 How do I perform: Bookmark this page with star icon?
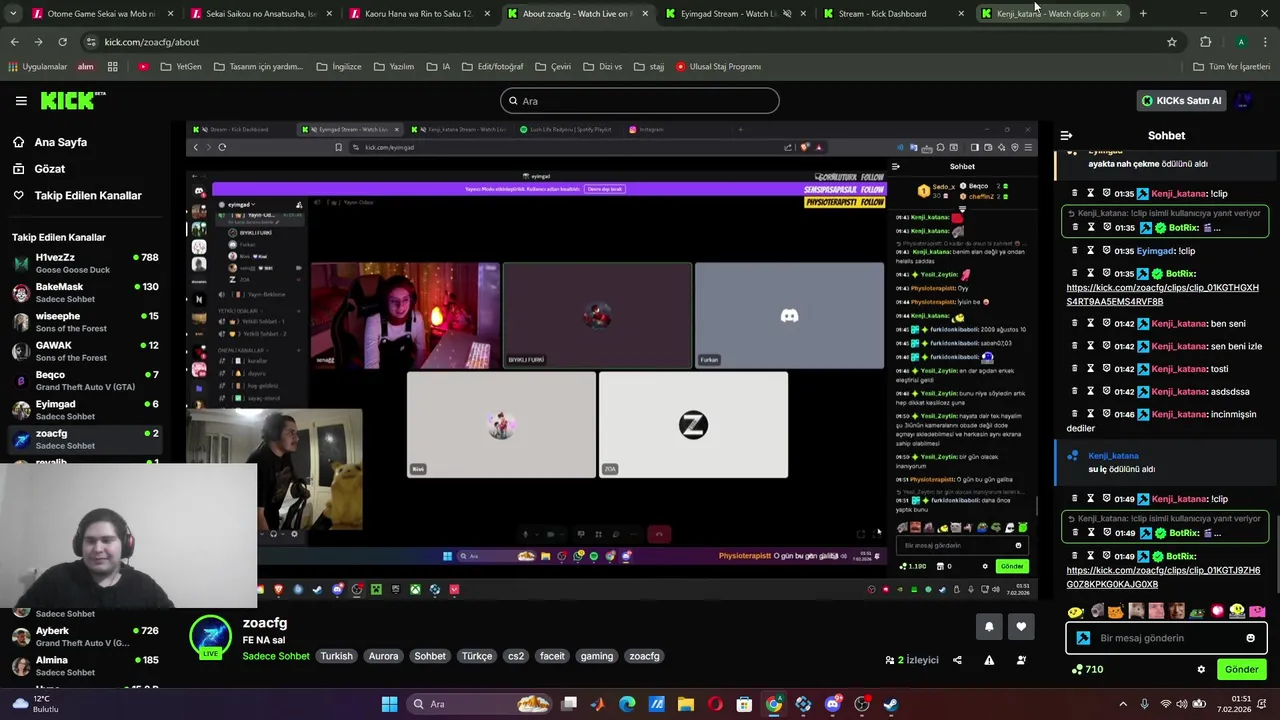(x=1172, y=42)
